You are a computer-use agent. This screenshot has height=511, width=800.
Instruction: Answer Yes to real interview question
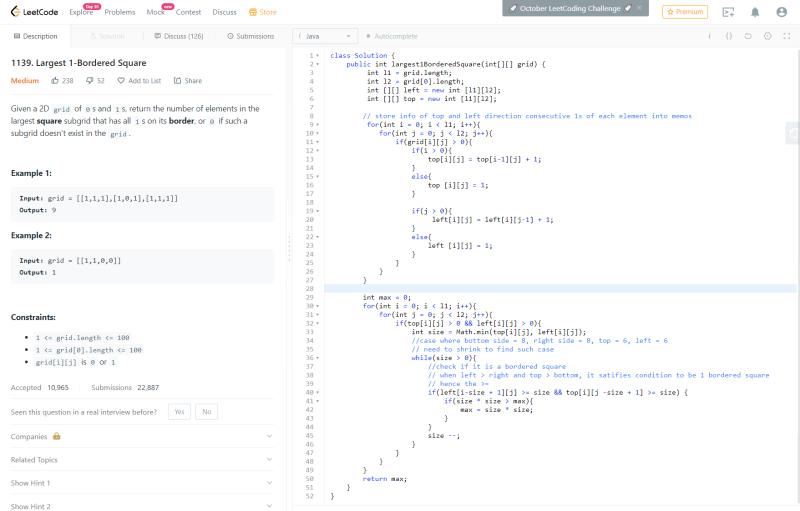coord(179,411)
